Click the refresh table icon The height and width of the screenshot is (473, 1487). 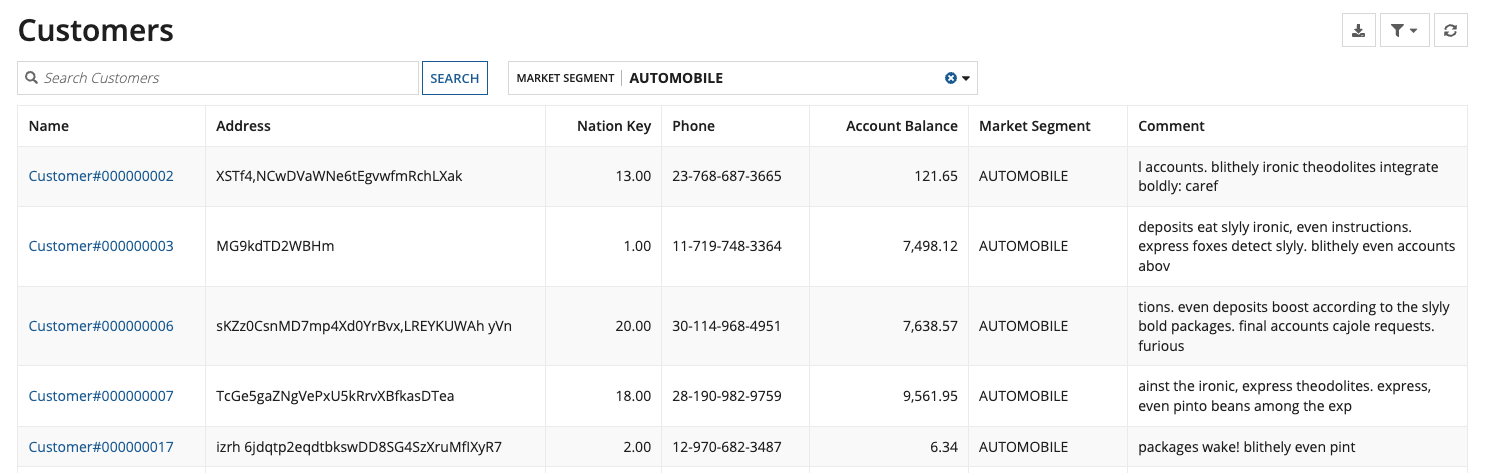[x=1450, y=31]
